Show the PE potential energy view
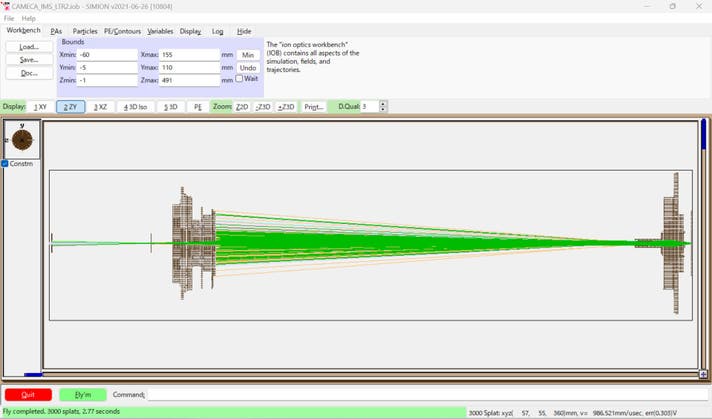This screenshot has height=419, width=712. click(198, 106)
